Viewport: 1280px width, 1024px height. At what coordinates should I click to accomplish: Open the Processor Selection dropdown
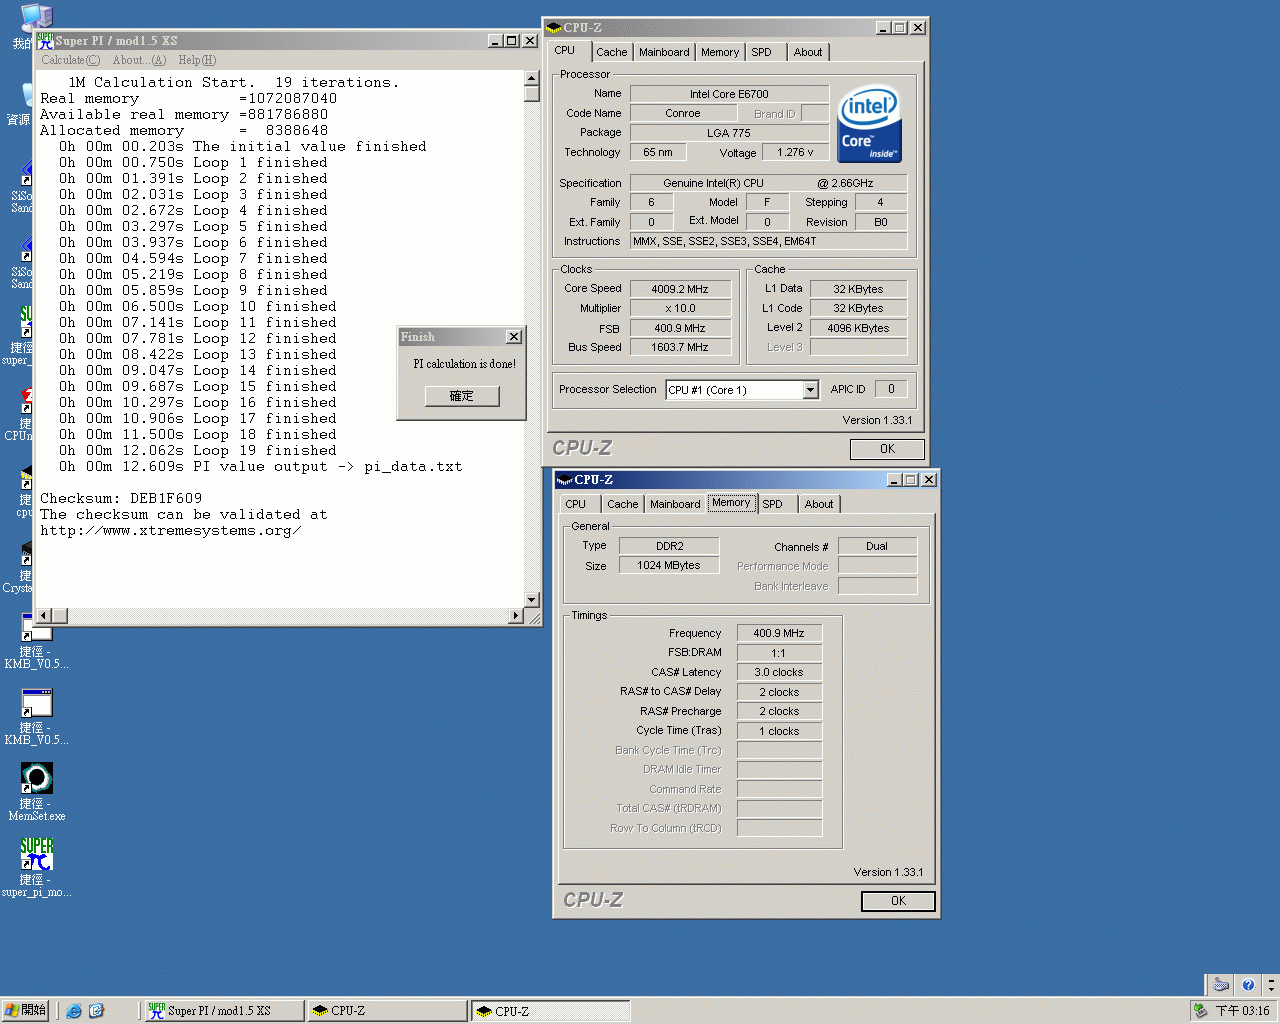[x=810, y=390]
